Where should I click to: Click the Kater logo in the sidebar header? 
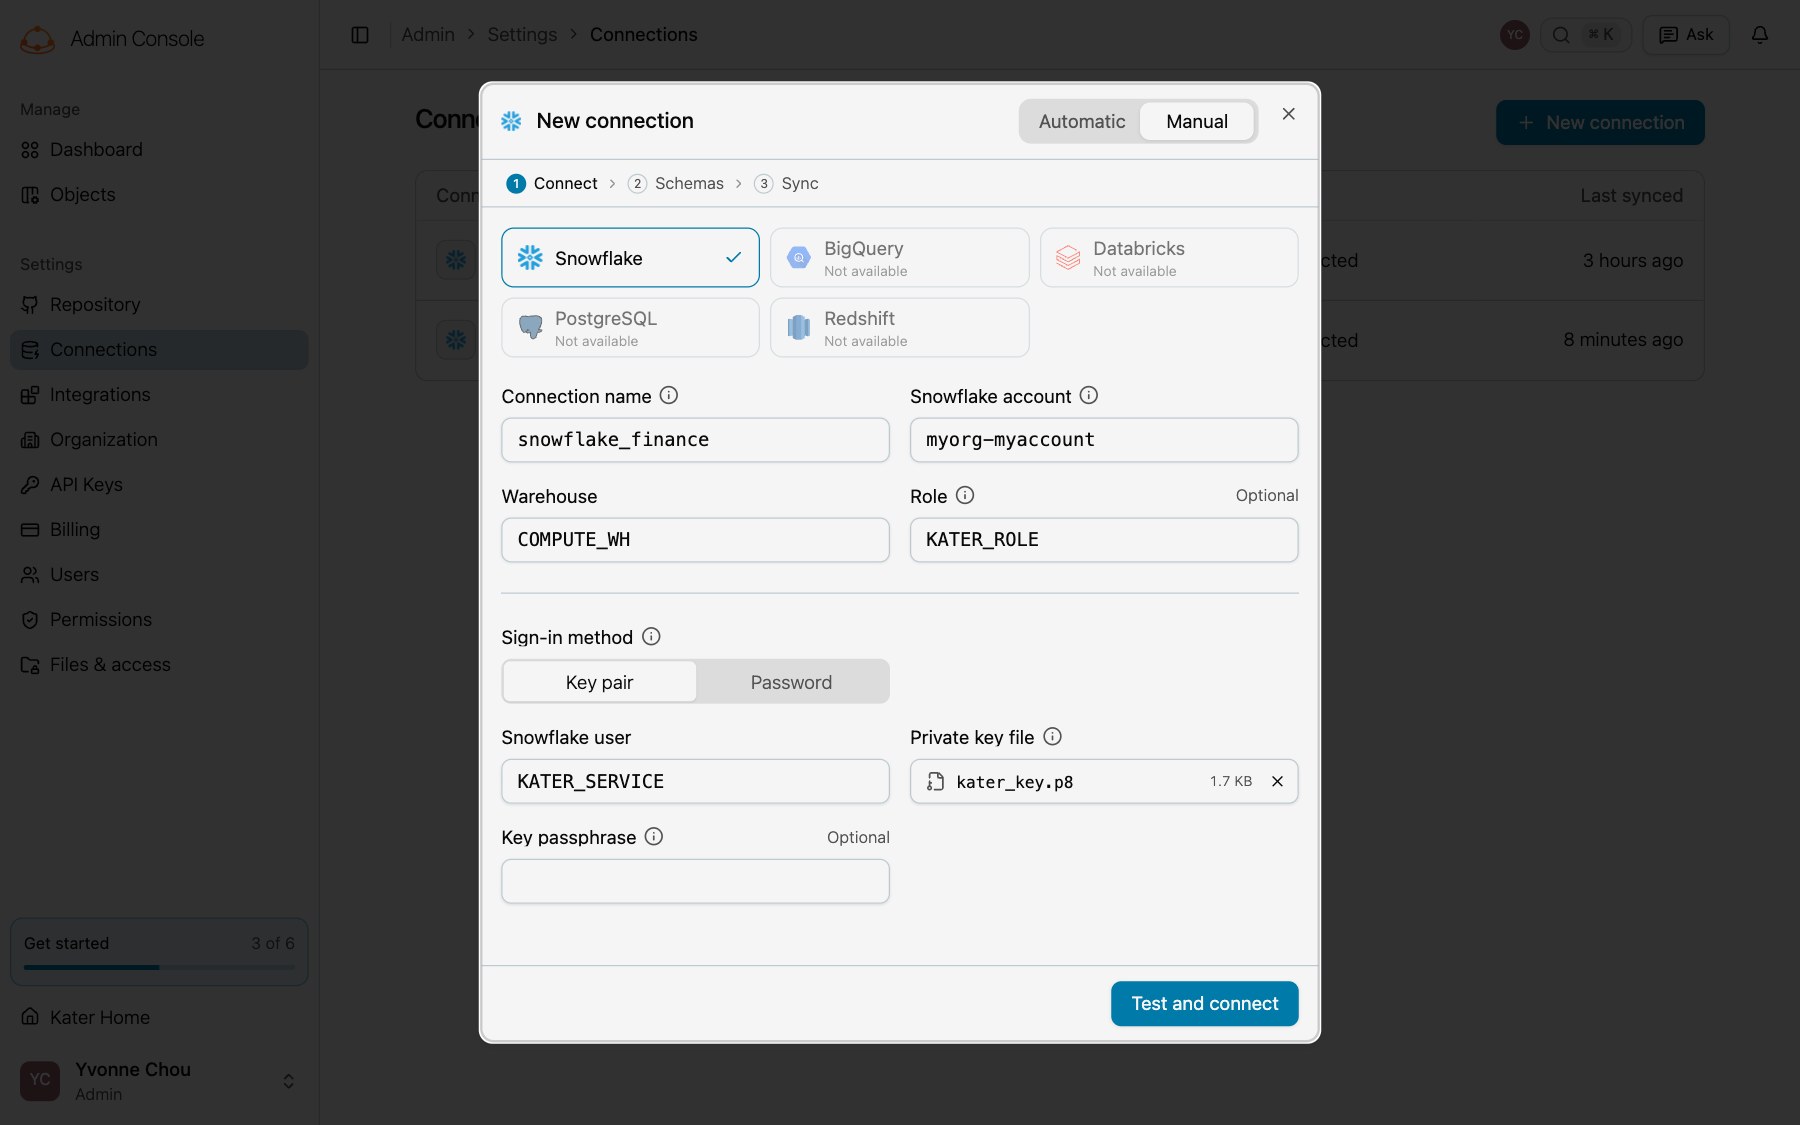click(x=38, y=39)
